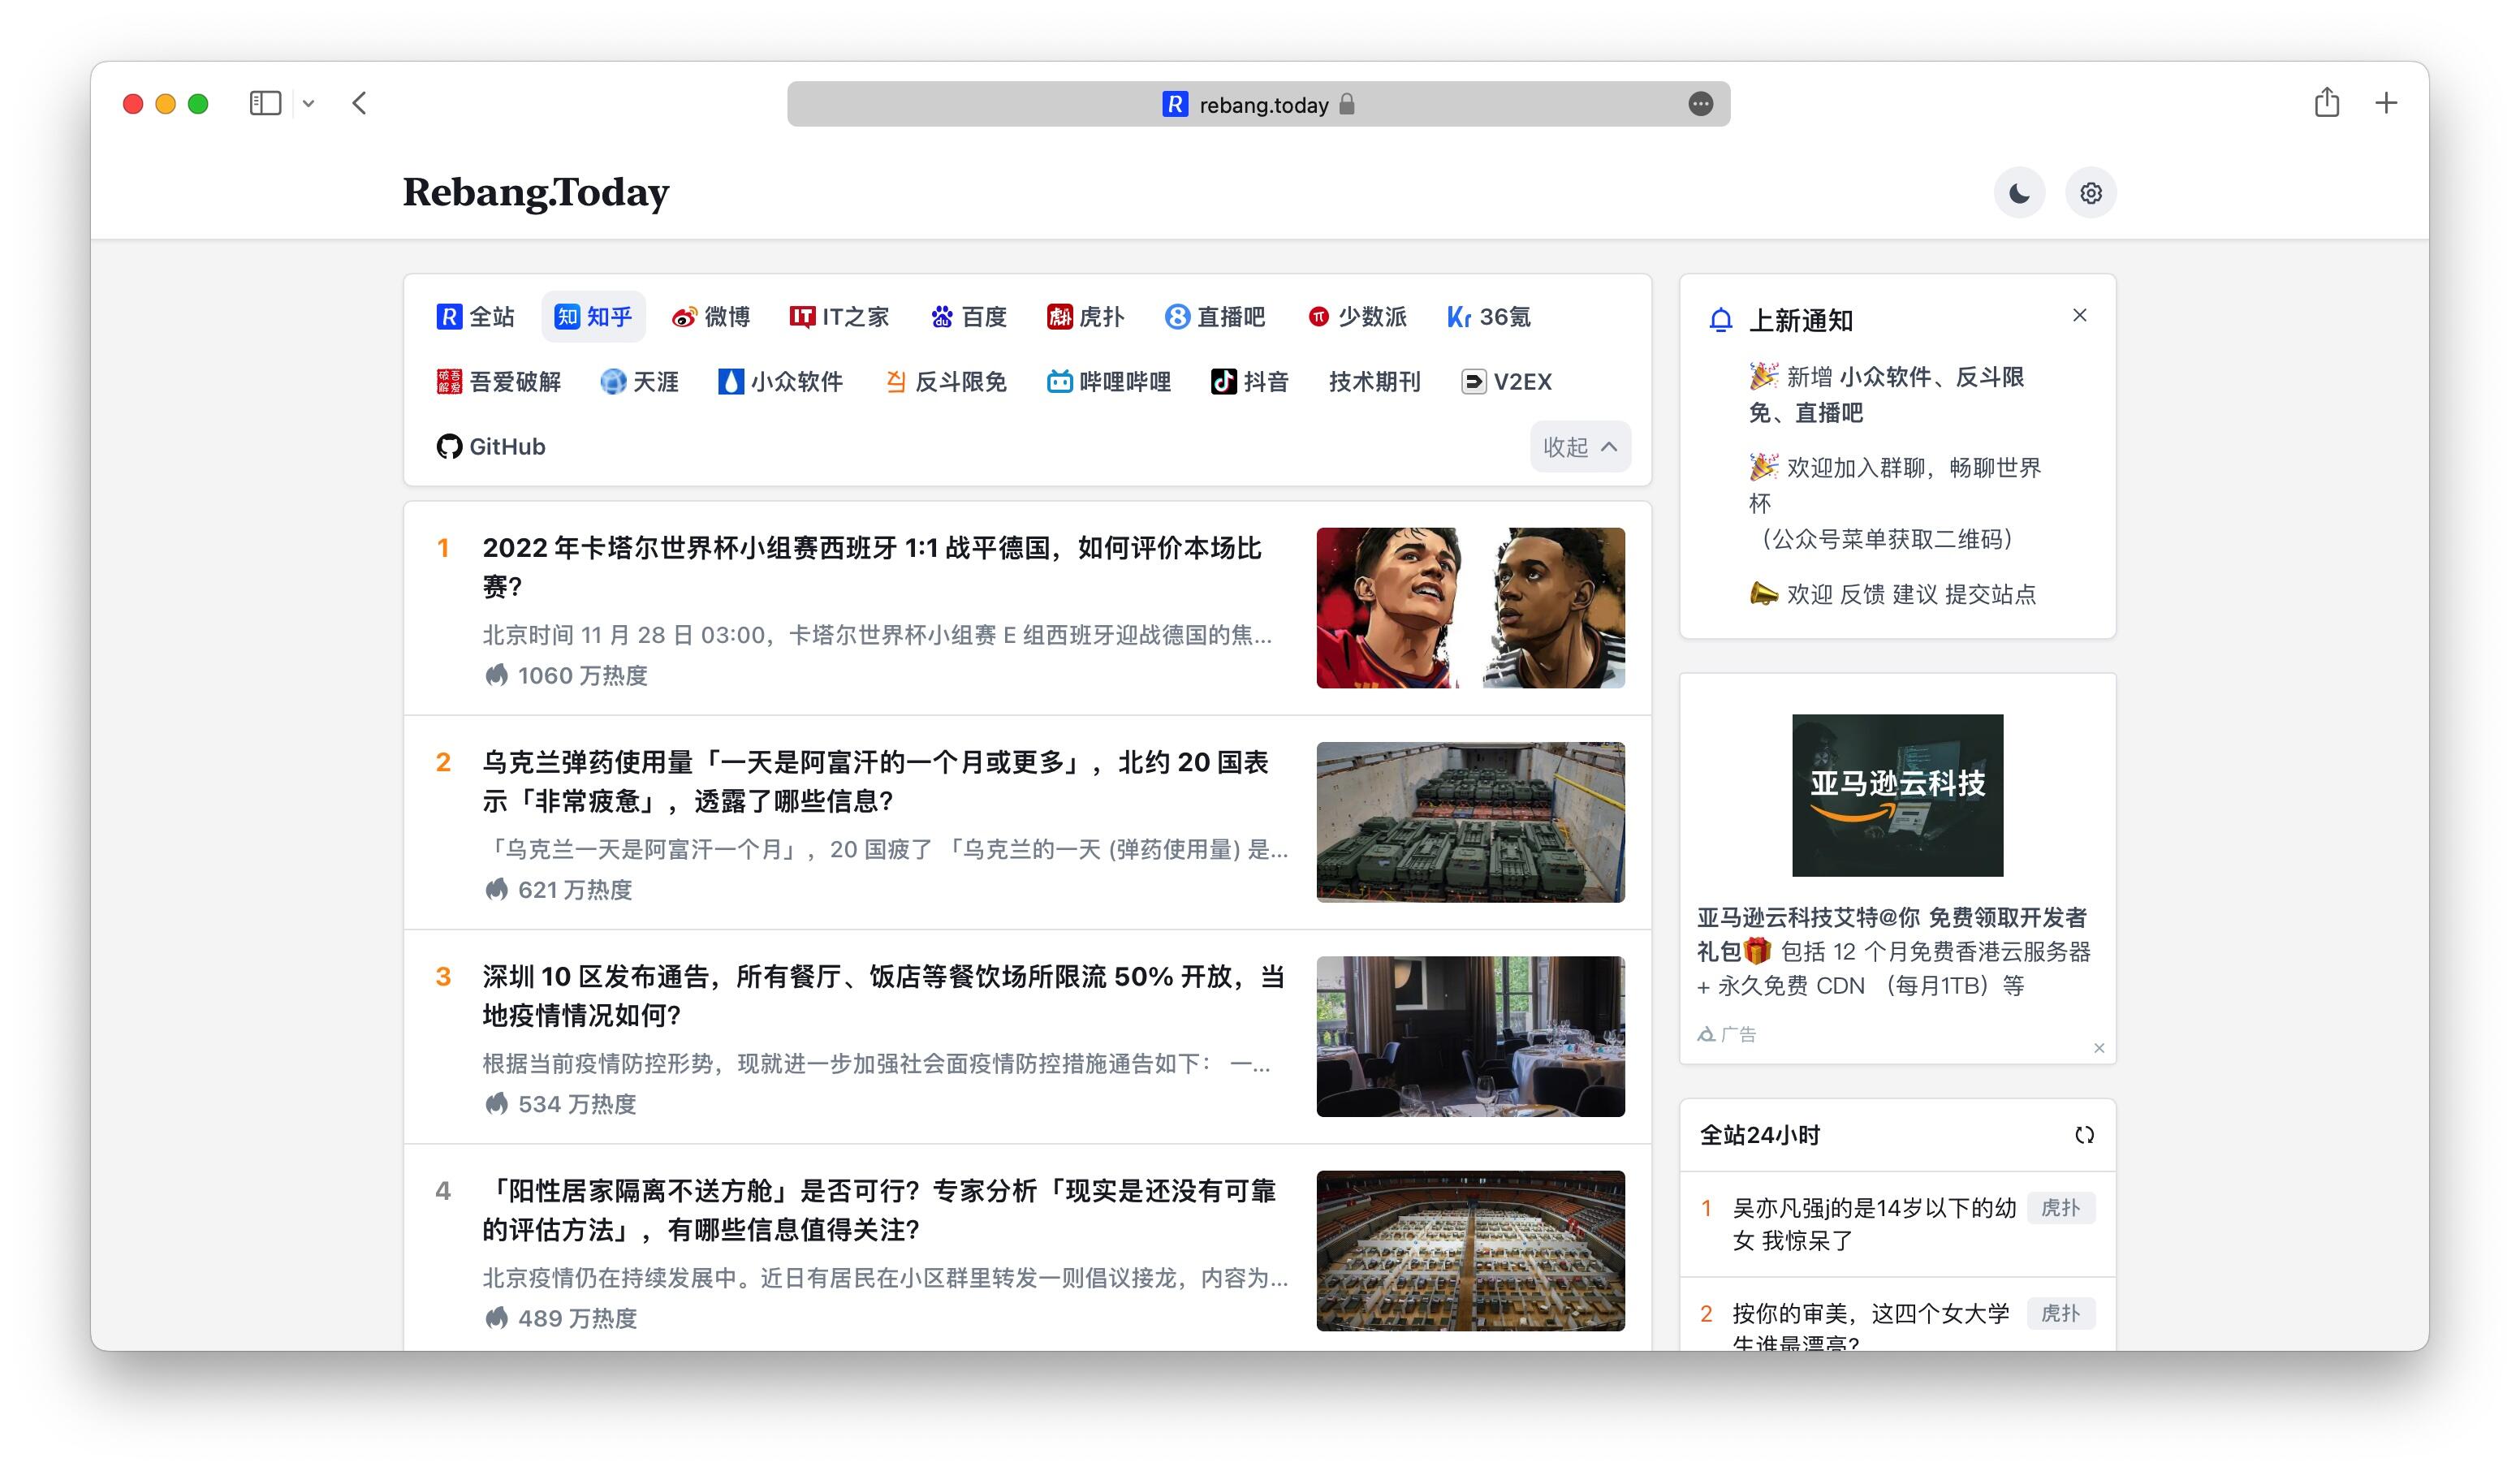2520x1471 pixels.
Task: Click the refresh icon beside 全站24小时
Action: coord(2084,1135)
